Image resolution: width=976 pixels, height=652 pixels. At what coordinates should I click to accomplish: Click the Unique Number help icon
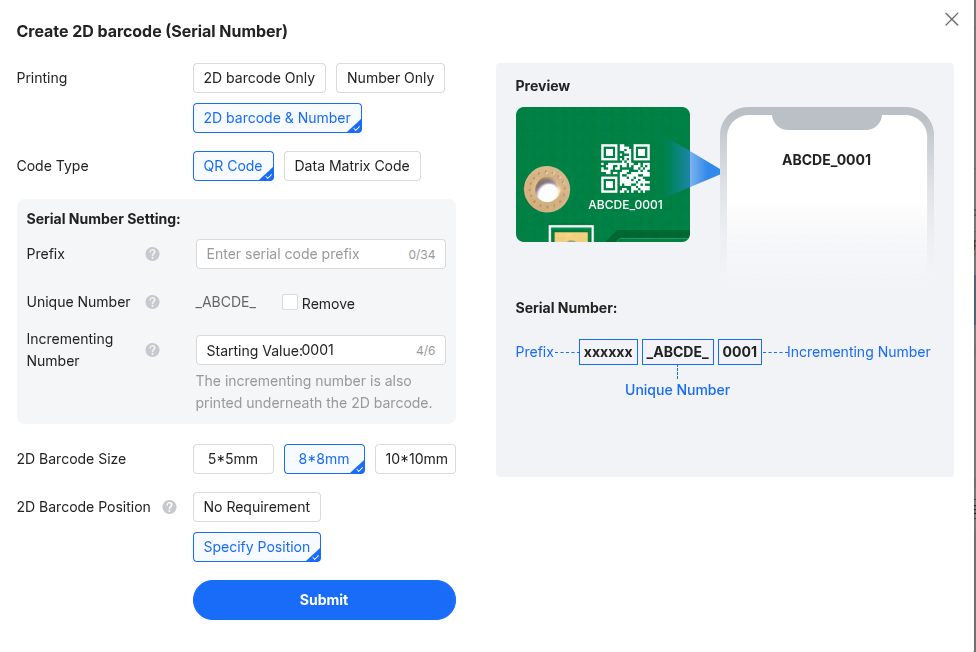tap(152, 302)
